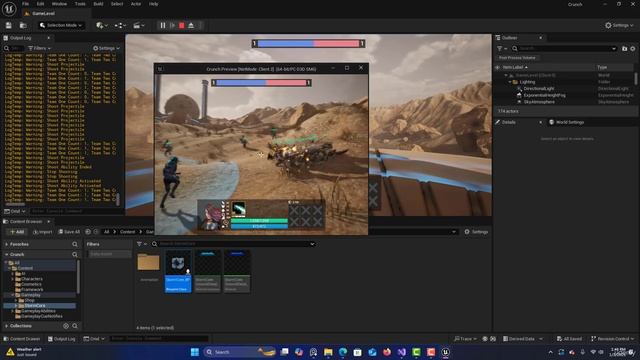Screen dimensions: 640x360
Task: Open the Actor menu
Action: tap(136, 4)
